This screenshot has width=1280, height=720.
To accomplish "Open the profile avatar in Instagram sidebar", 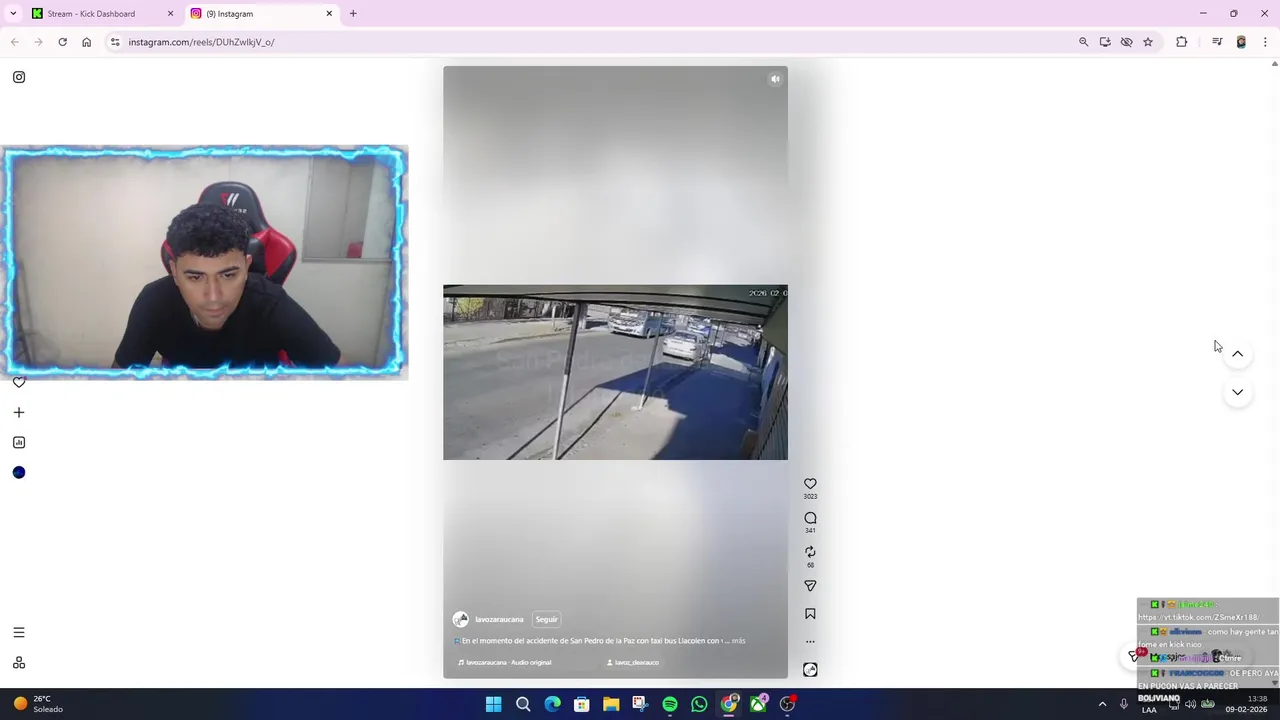I will (x=19, y=472).
